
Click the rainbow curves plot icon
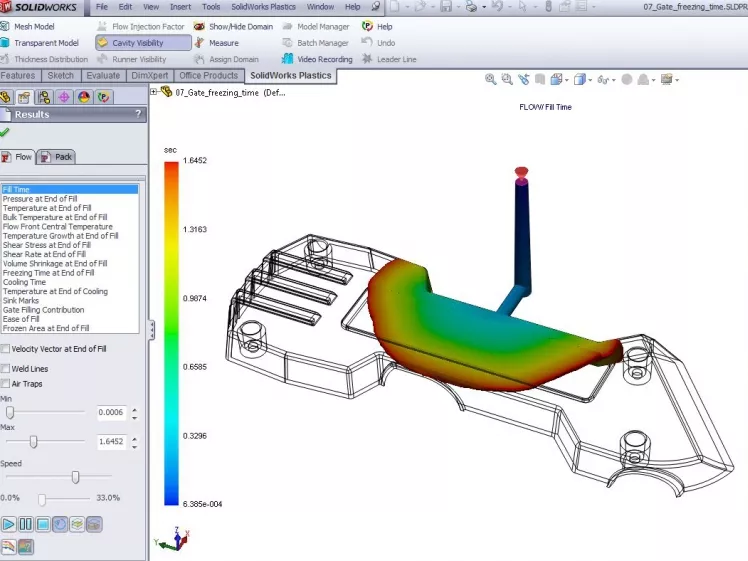(x=9, y=547)
